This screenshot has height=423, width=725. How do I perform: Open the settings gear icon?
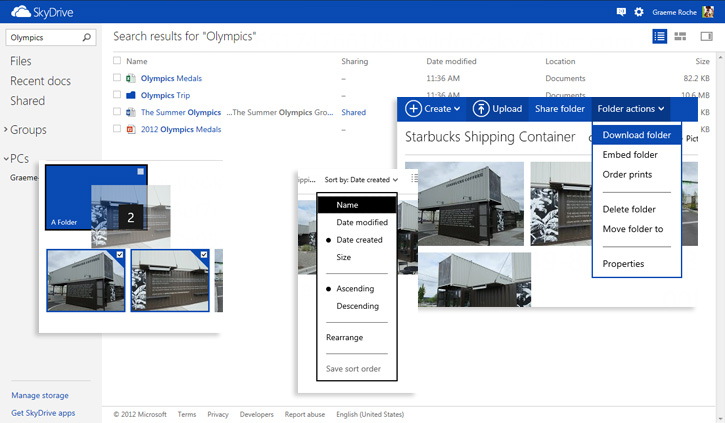pyautogui.click(x=639, y=12)
